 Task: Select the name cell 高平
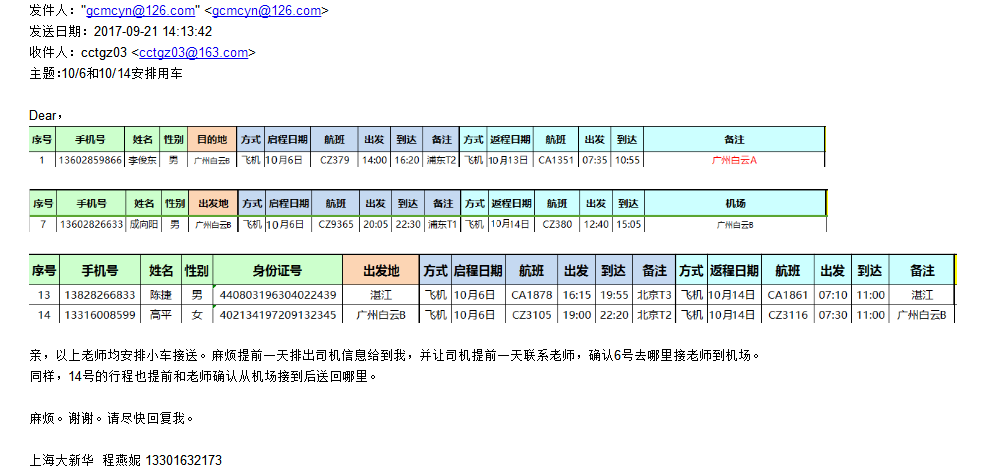tap(161, 315)
